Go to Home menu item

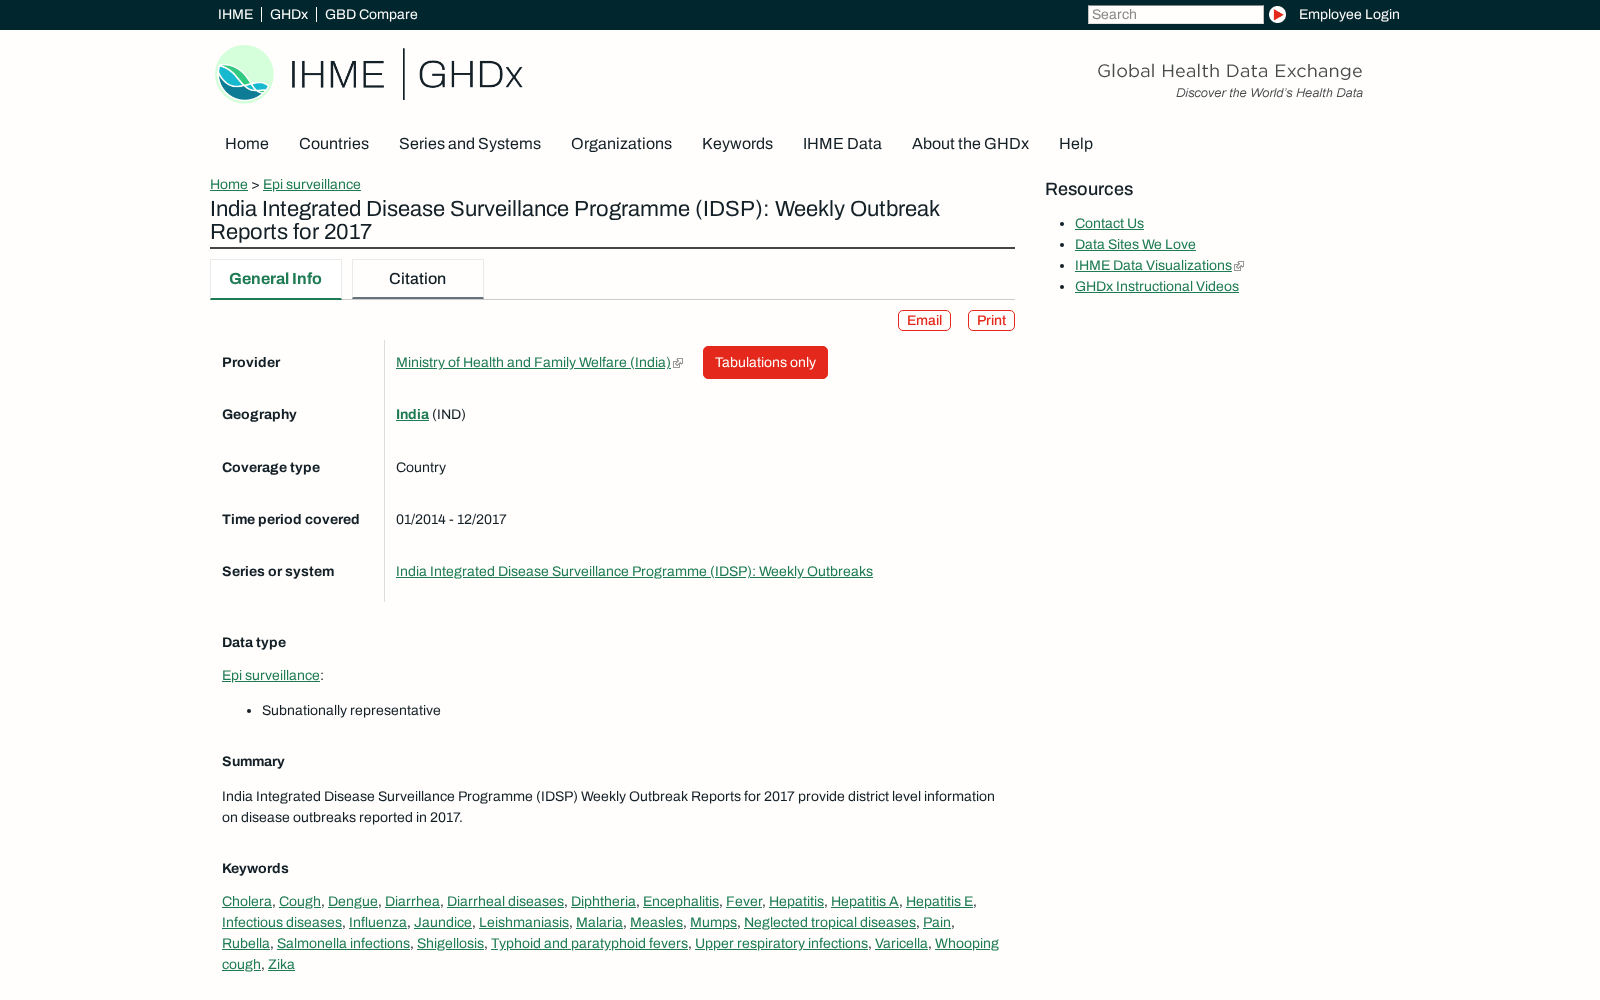(x=247, y=144)
